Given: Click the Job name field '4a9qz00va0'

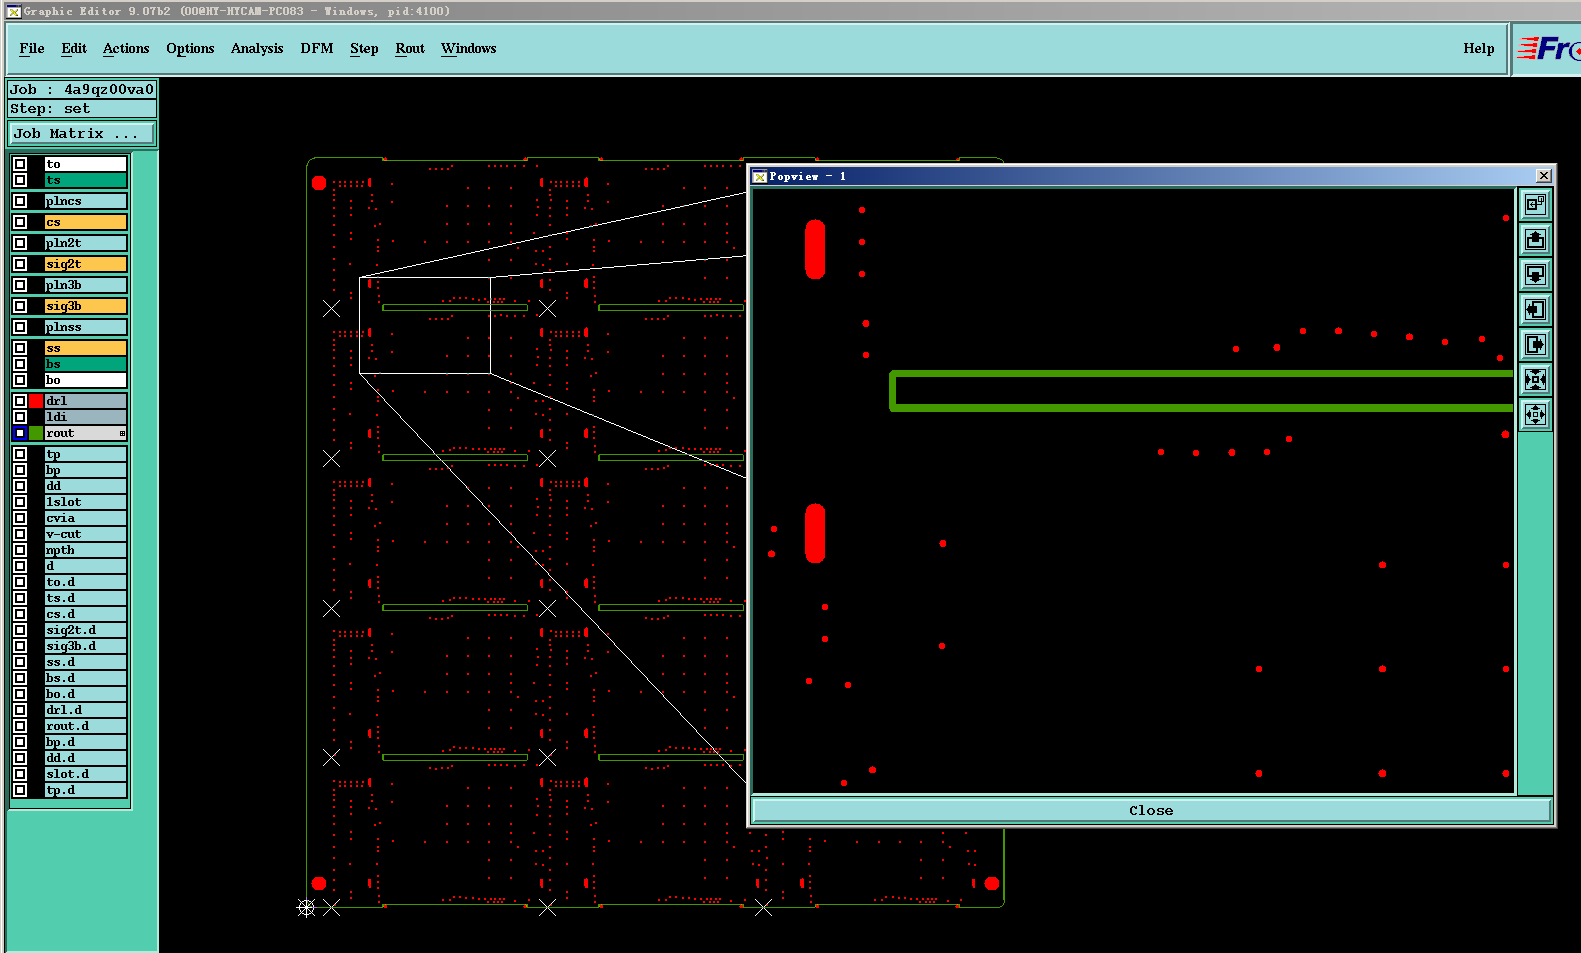Looking at the screenshot, I should click(82, 89).
